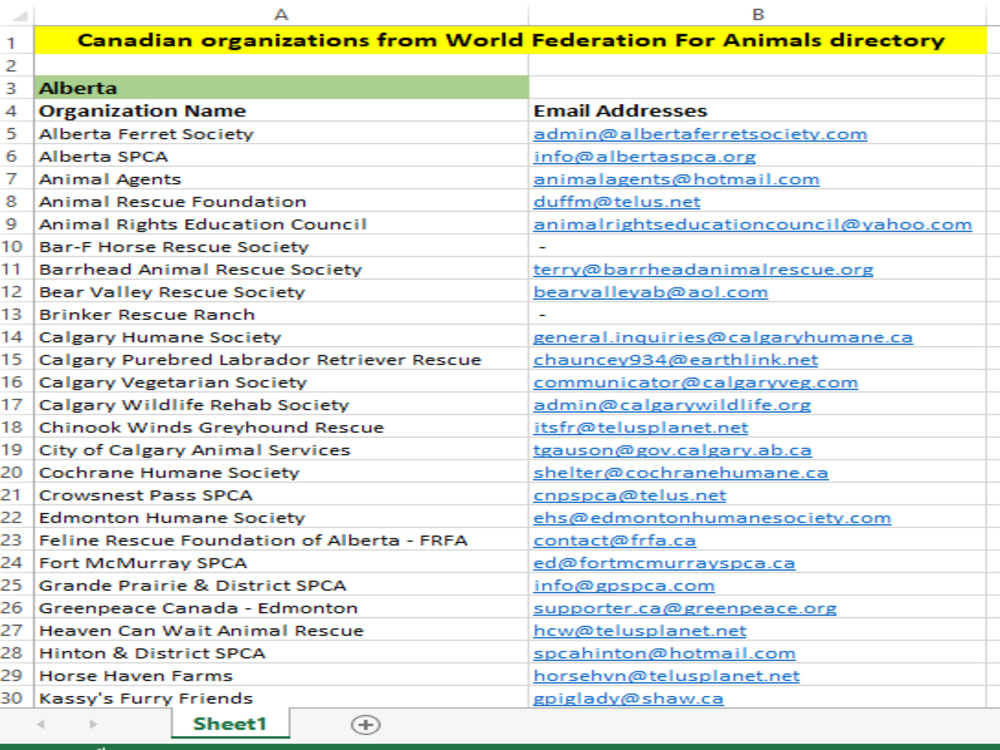The image size is (1000, 750).
Task: Open cnpspca@telus.net link
Action: [629, 495]
